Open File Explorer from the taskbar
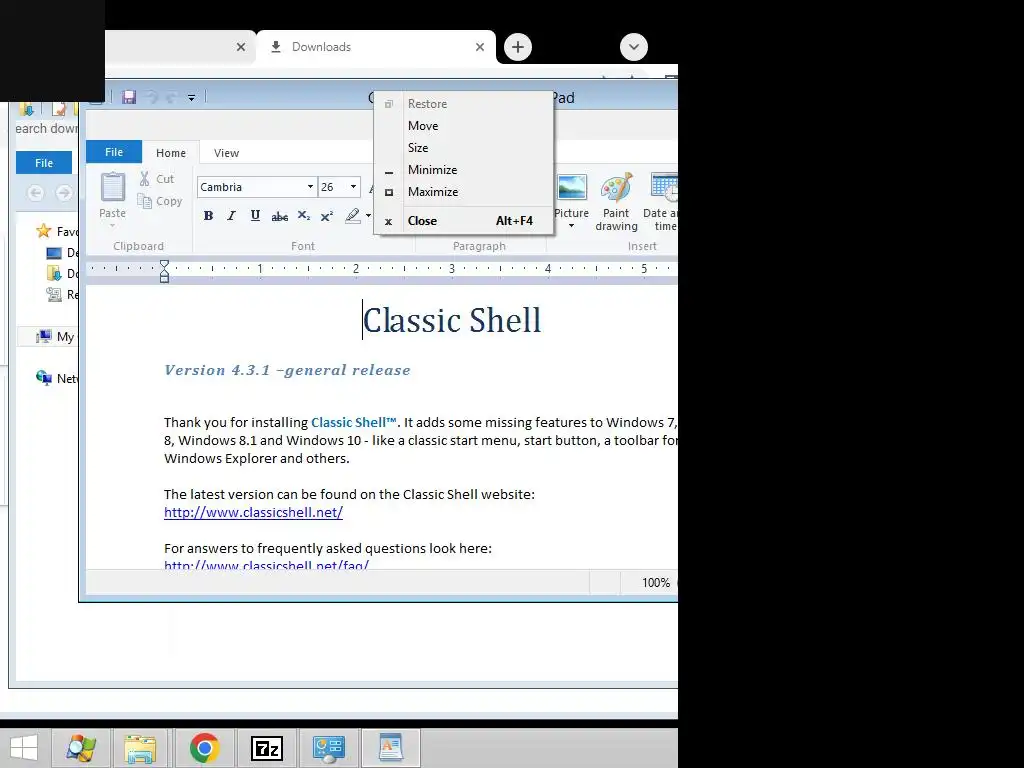 [140, 748]
